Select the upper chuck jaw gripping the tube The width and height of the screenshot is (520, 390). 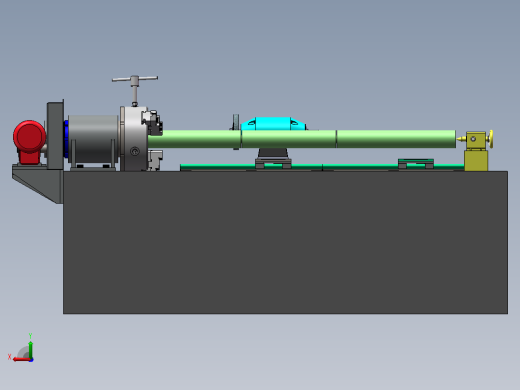(x=153, y=122)
